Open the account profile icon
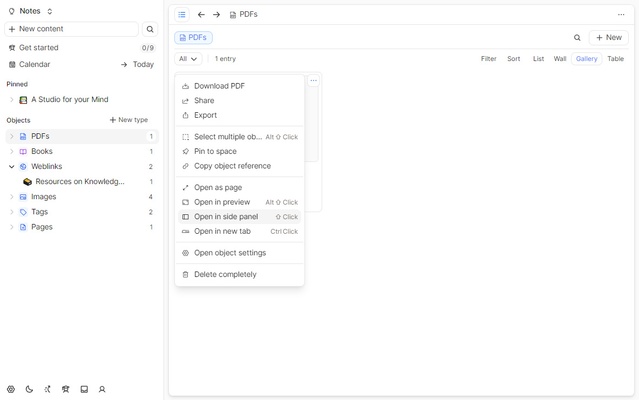This screenshot has height=400, width=639. (x=102, y=389)
